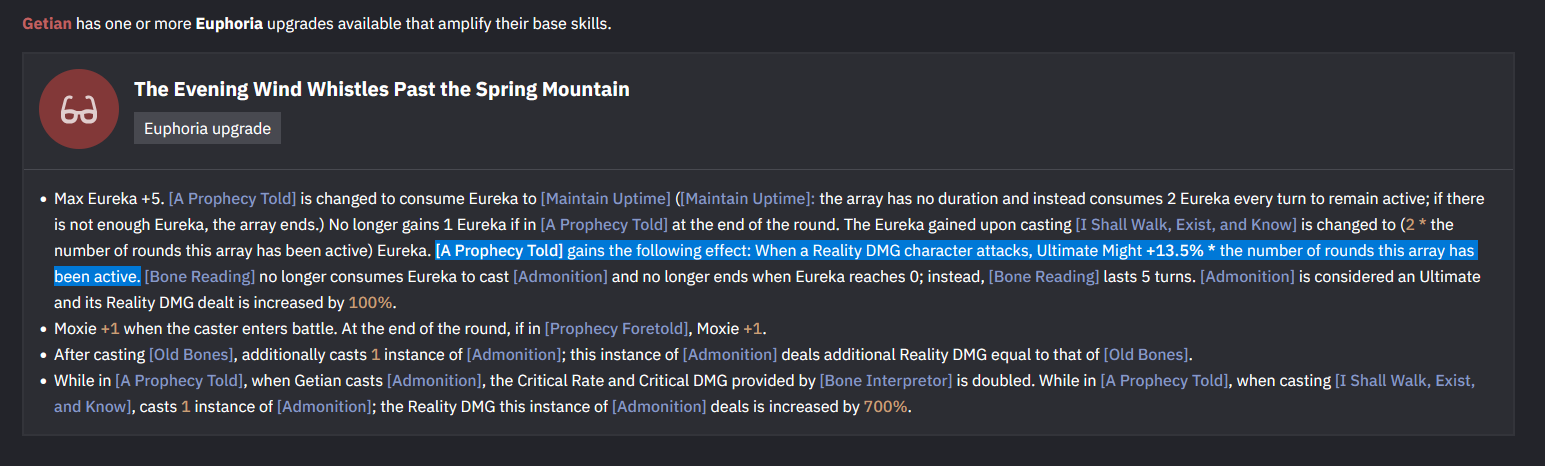Click Bone Reading link before 'lasts 5 turns'

(1044, 276)
